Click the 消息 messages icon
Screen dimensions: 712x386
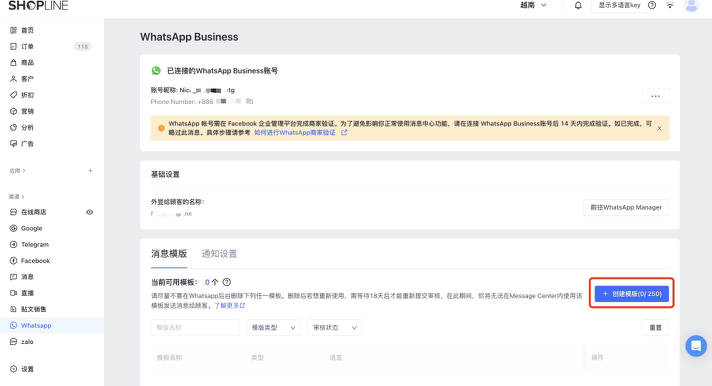(x=13, y=277)
